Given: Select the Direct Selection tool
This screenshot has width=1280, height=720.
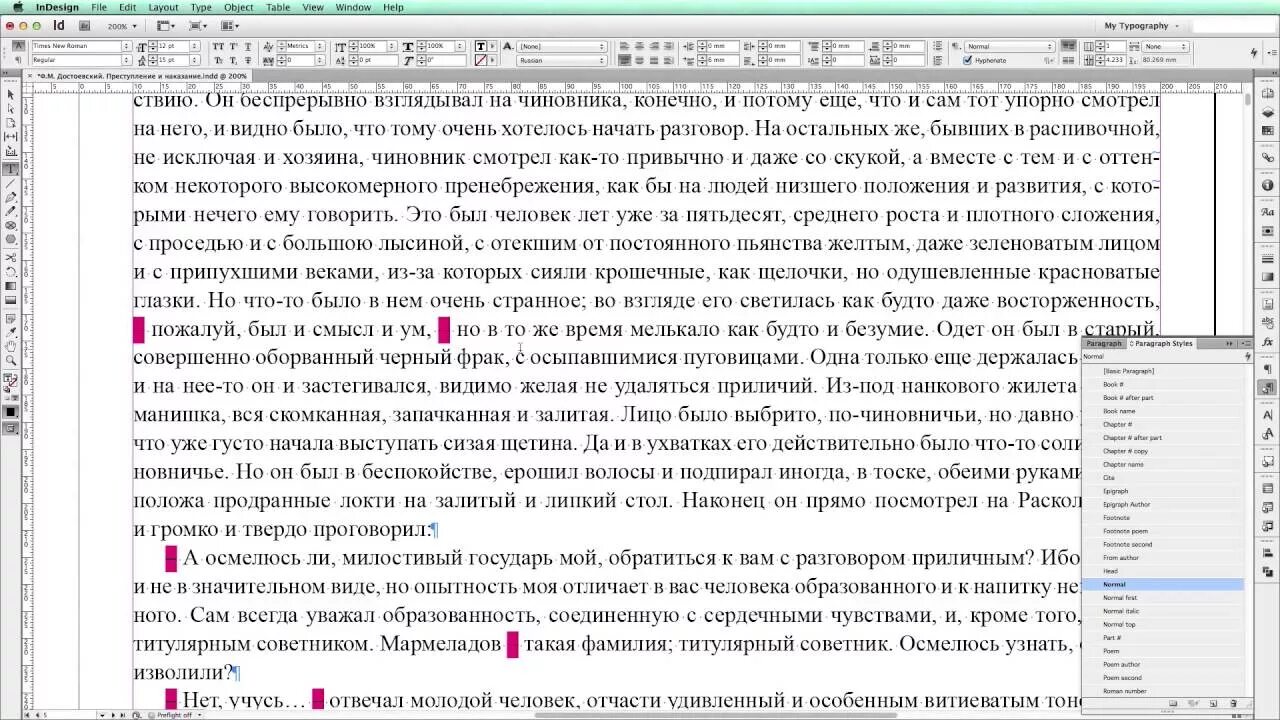Looking at the screenshot, I should 11,108.
